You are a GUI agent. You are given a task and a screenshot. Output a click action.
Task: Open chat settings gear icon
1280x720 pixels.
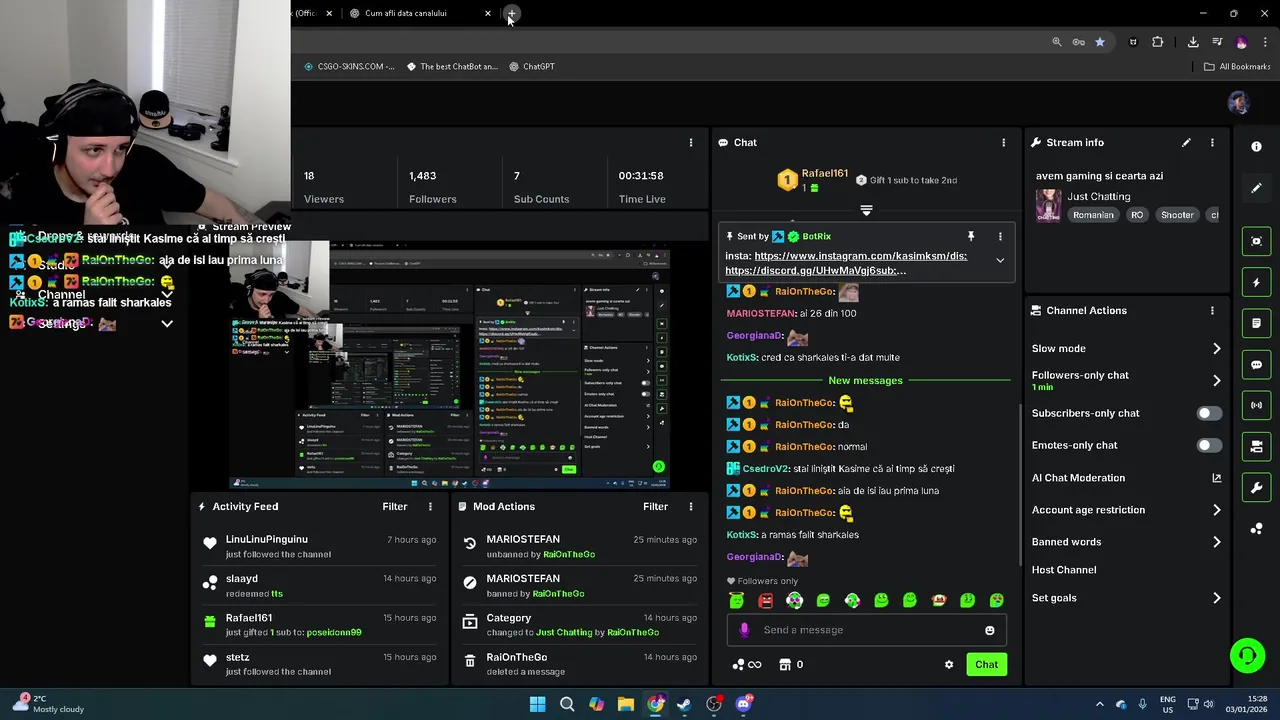pyautogui.click(x=949, y=665)
